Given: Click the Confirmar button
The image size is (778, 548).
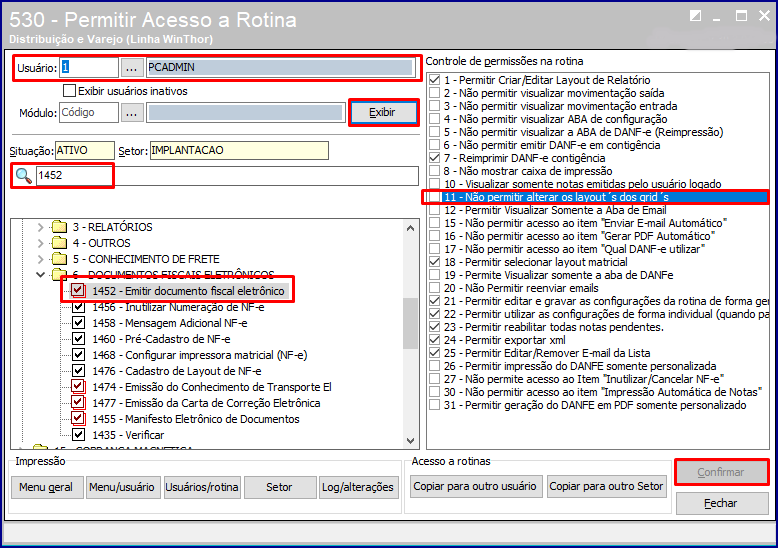Looking at the screenshot, I should coord(721,472).
